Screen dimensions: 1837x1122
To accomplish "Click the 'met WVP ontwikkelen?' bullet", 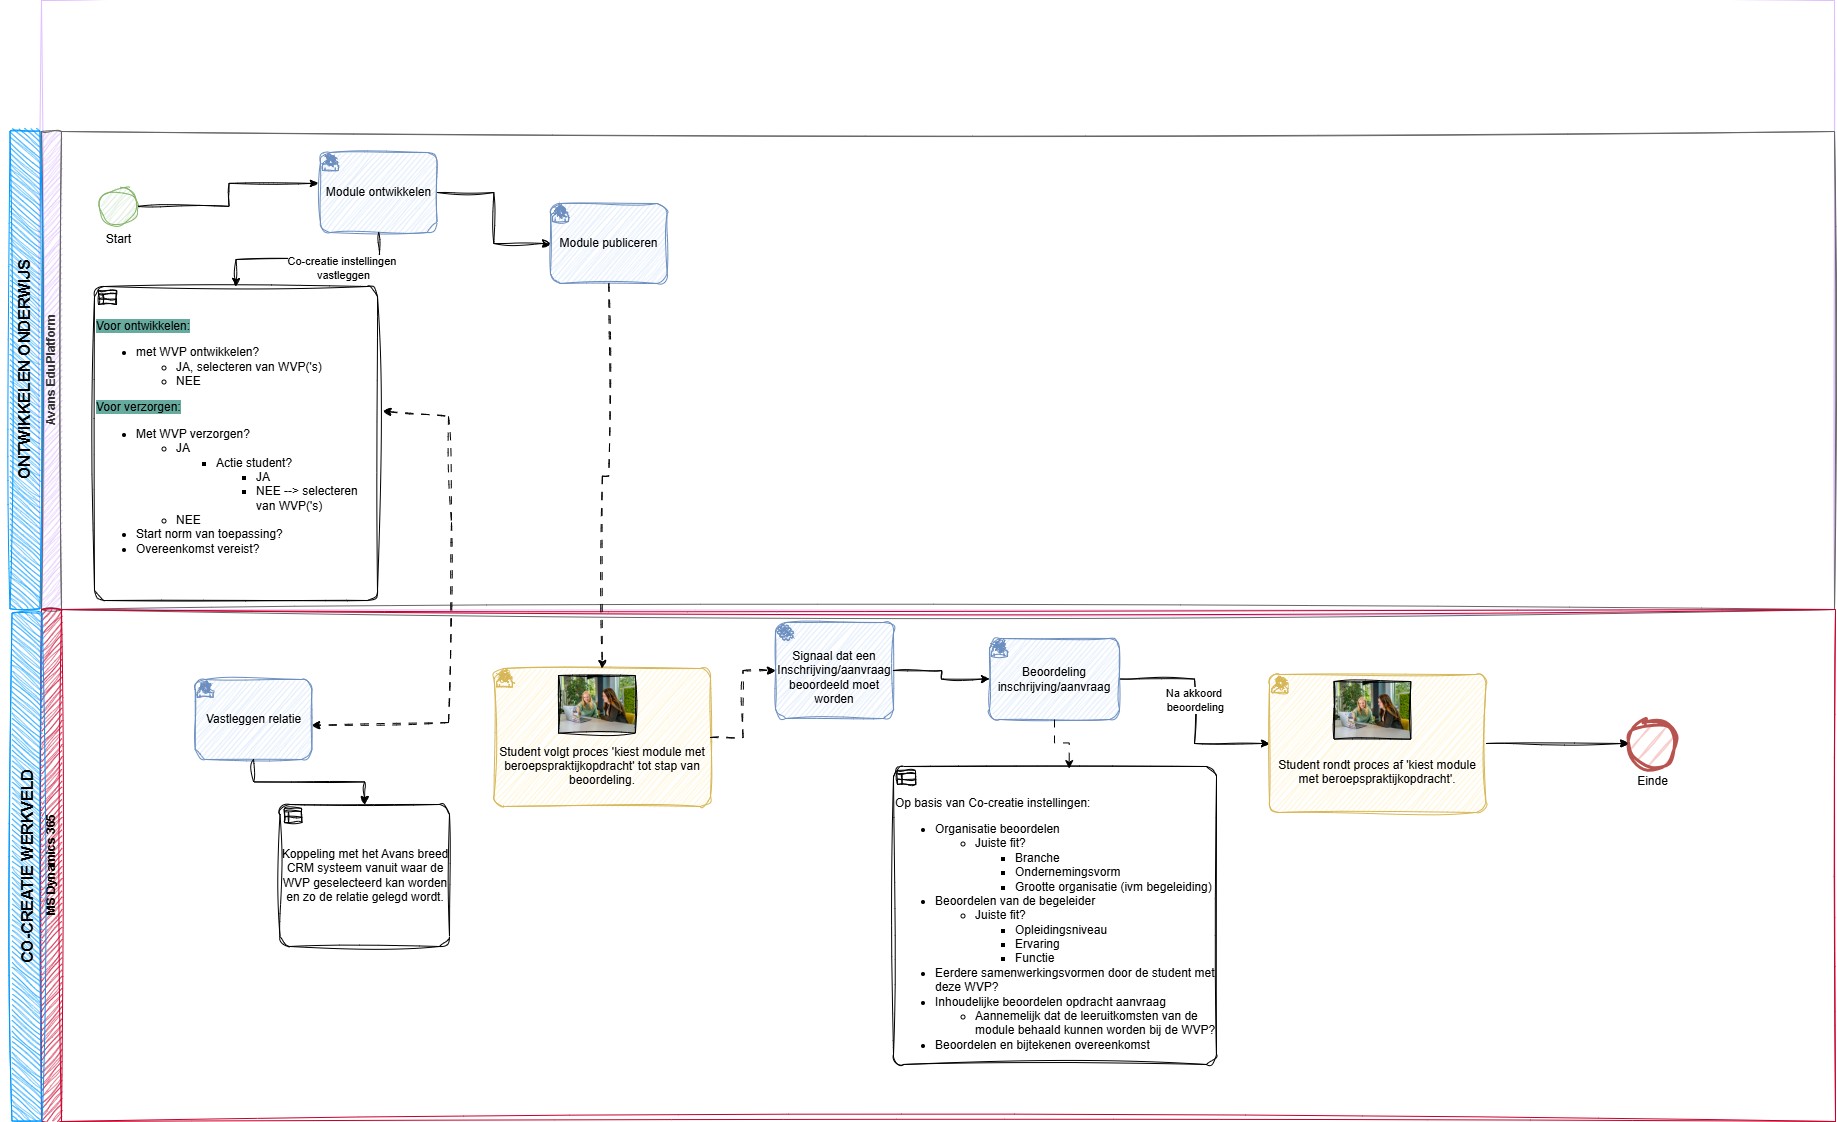I will 197,352.
